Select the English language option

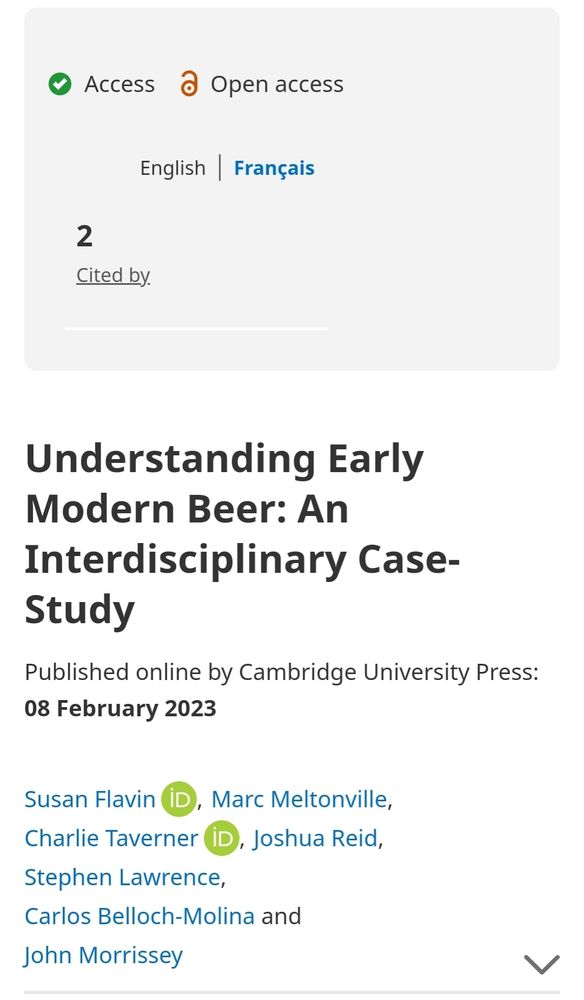[175, 168]
